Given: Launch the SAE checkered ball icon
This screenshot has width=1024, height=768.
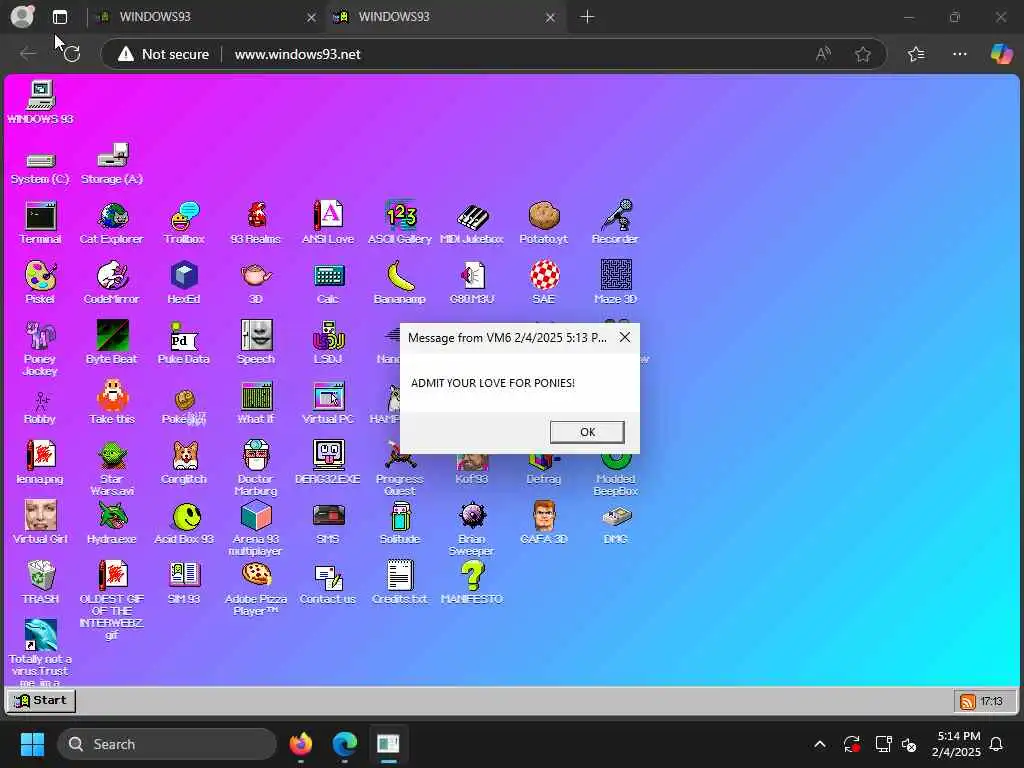Looking at the screenshot, I should (x=543, y=283).
